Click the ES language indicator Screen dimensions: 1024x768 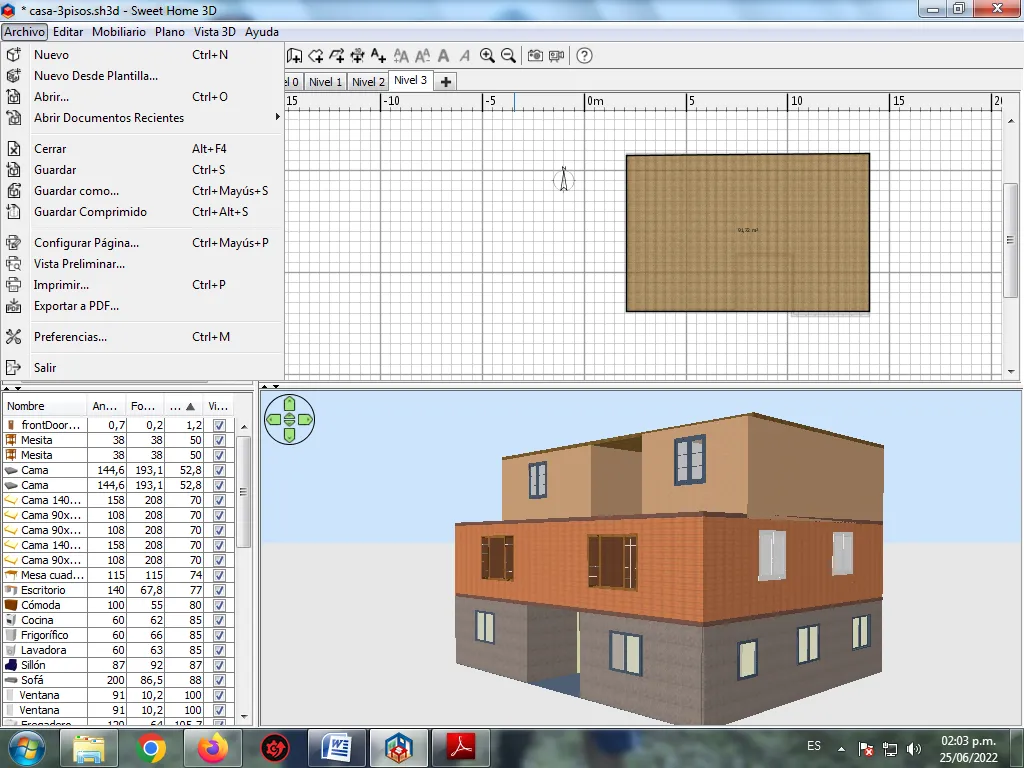point(814,746)
